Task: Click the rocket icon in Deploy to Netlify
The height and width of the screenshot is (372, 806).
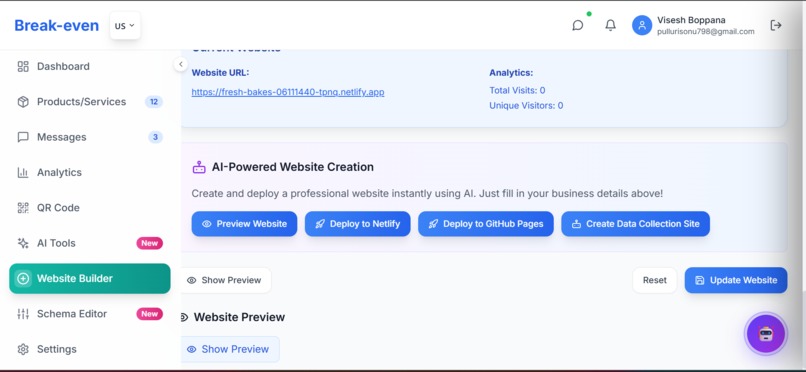Action: point(320,224)
